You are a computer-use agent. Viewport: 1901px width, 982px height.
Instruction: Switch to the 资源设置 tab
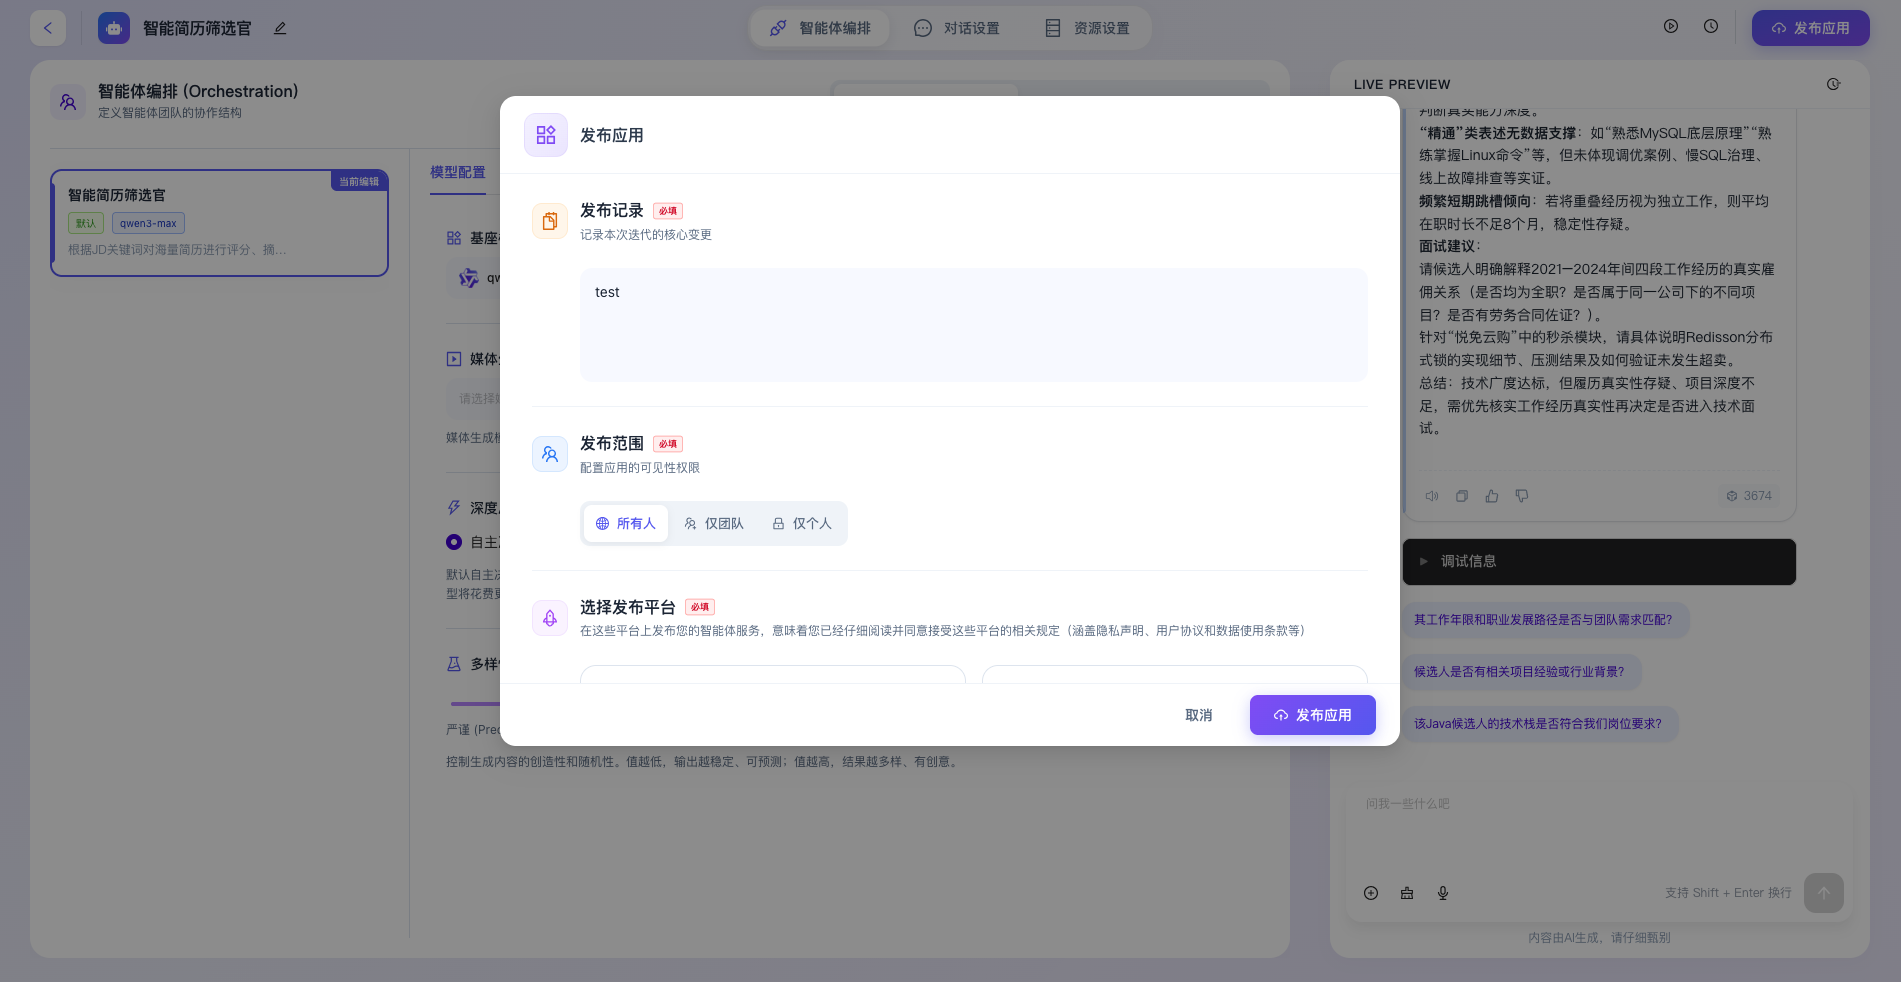(1087, 28)
